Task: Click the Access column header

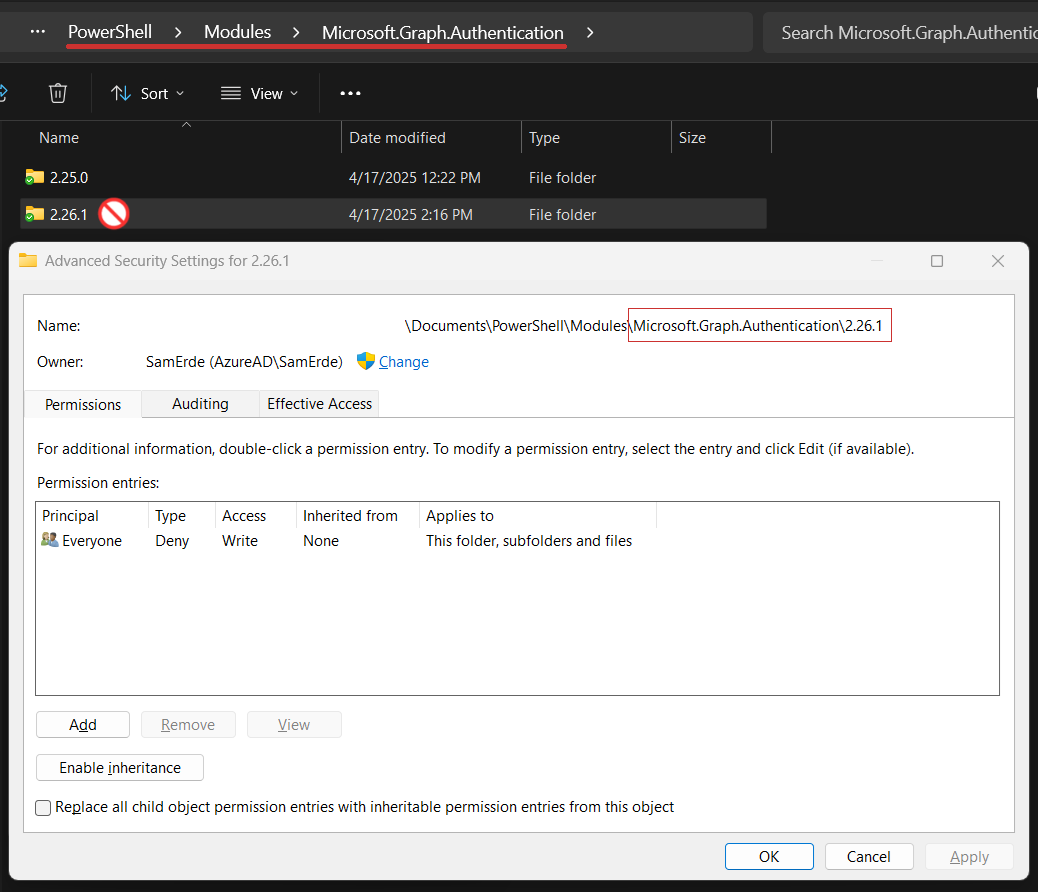Action: click(x=244, y=515)
